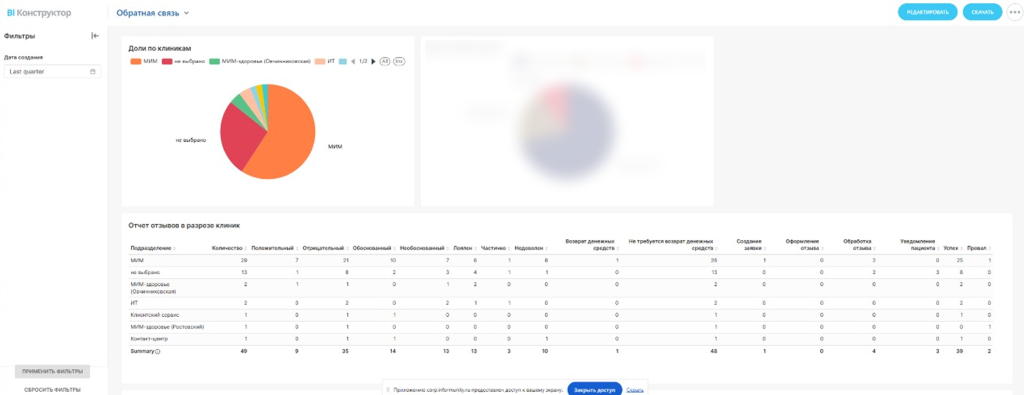Go to previous legend page arrow

click(x=353, y=61)
